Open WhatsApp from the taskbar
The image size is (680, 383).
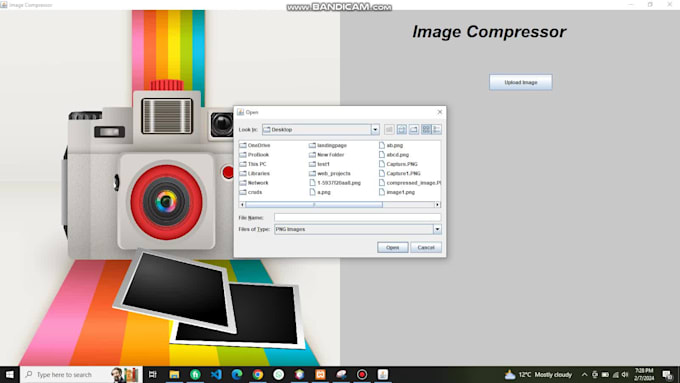[278, 374]
